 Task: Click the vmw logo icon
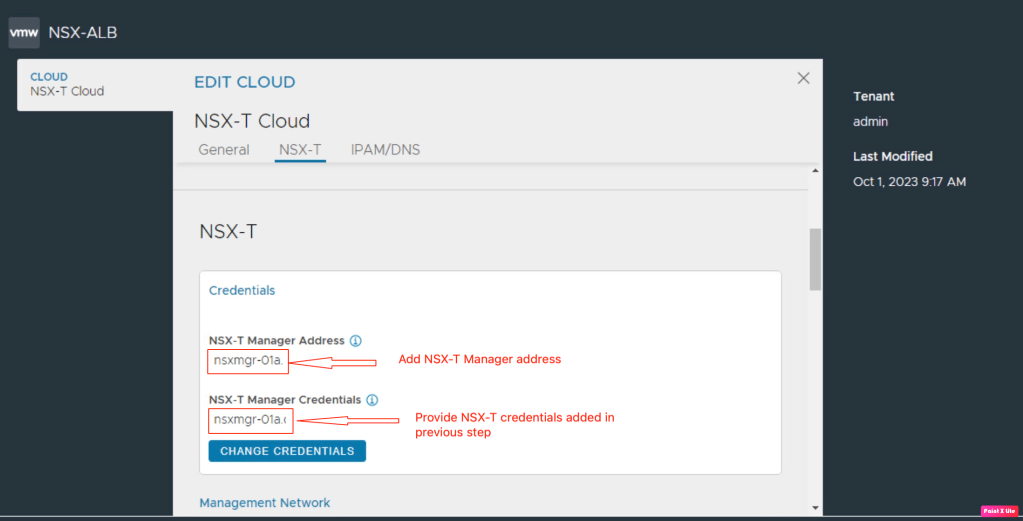coord(24,32)
